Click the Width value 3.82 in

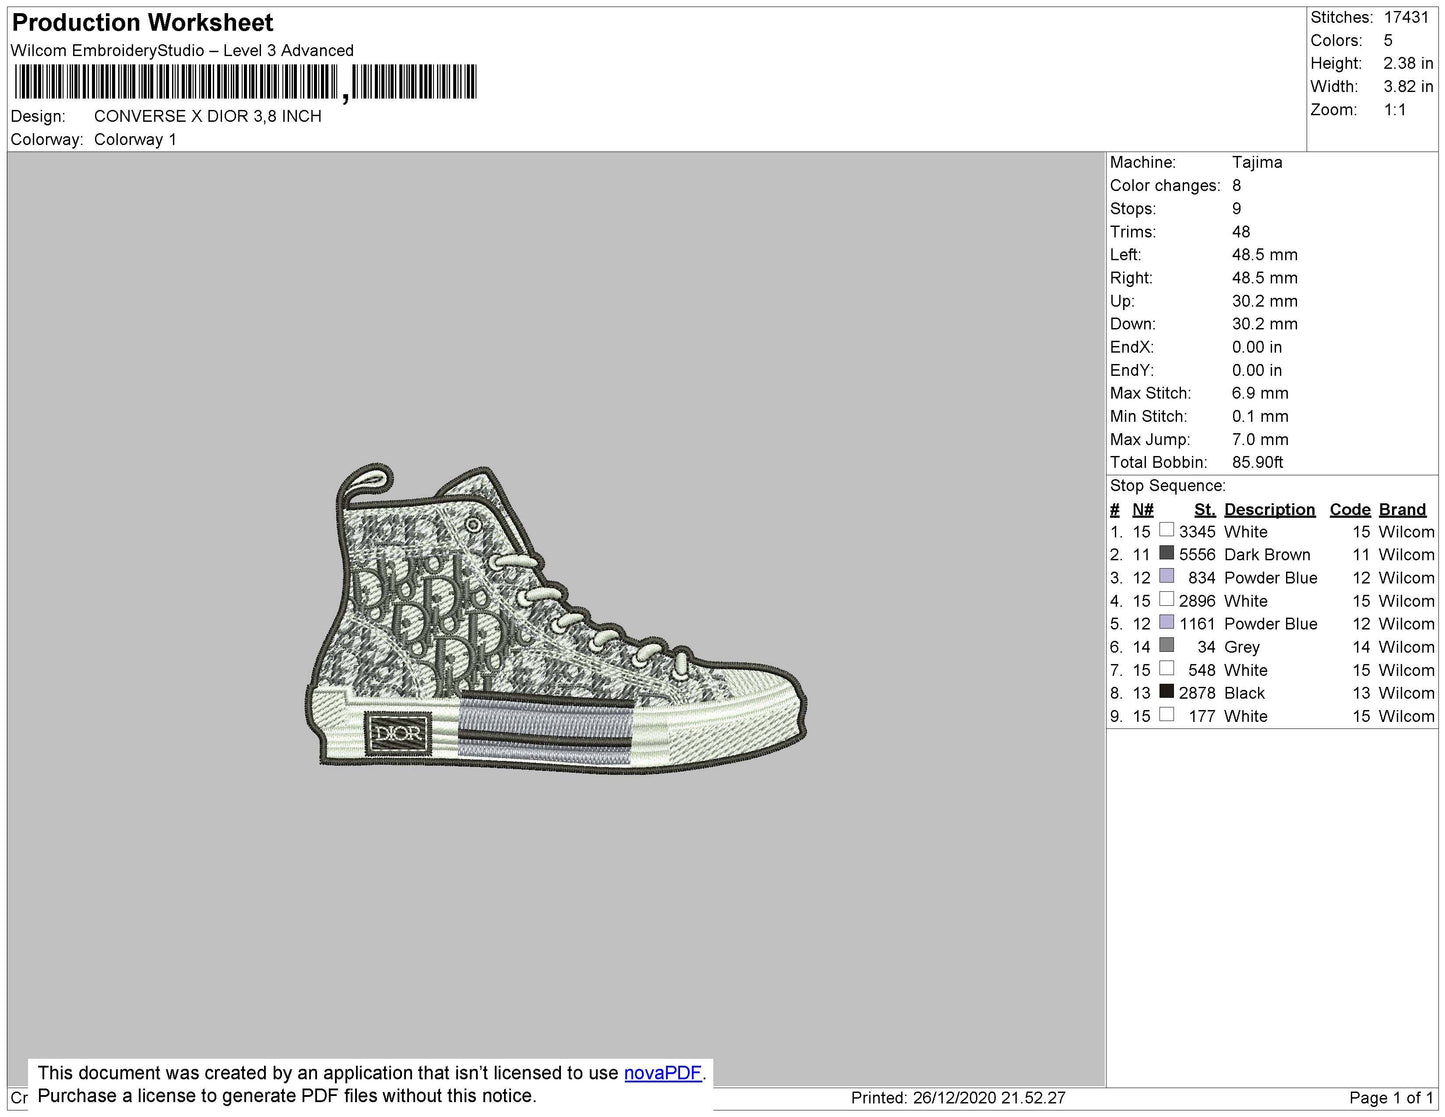point(1408,86)
